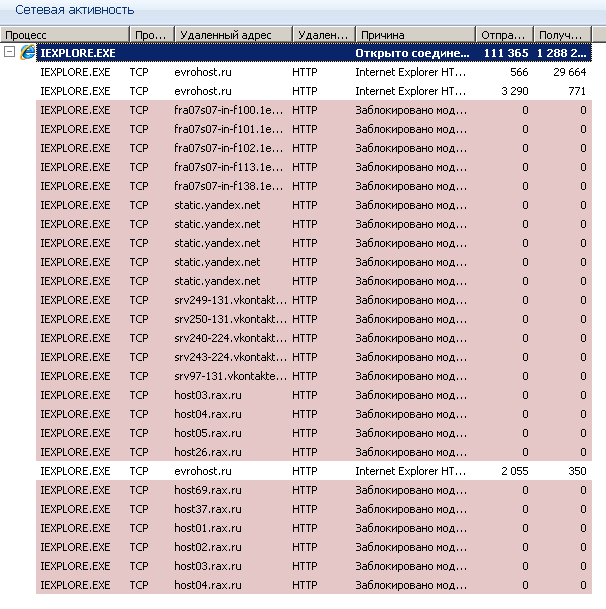Click the Internet Explorer icon in the group row
The image size is (606, 609).
(28, 52)
